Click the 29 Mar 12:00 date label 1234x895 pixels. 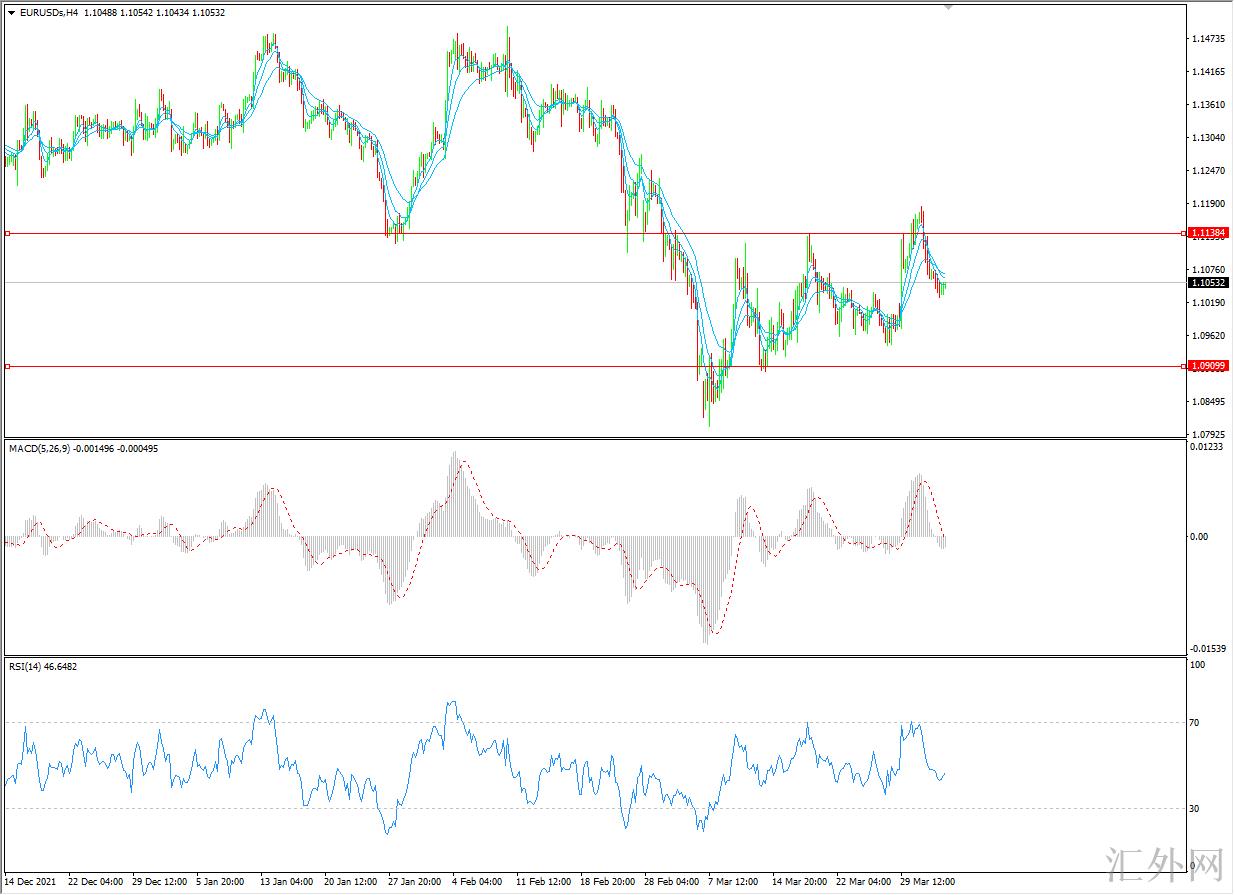pyautogui.click(x=928, y=882)
